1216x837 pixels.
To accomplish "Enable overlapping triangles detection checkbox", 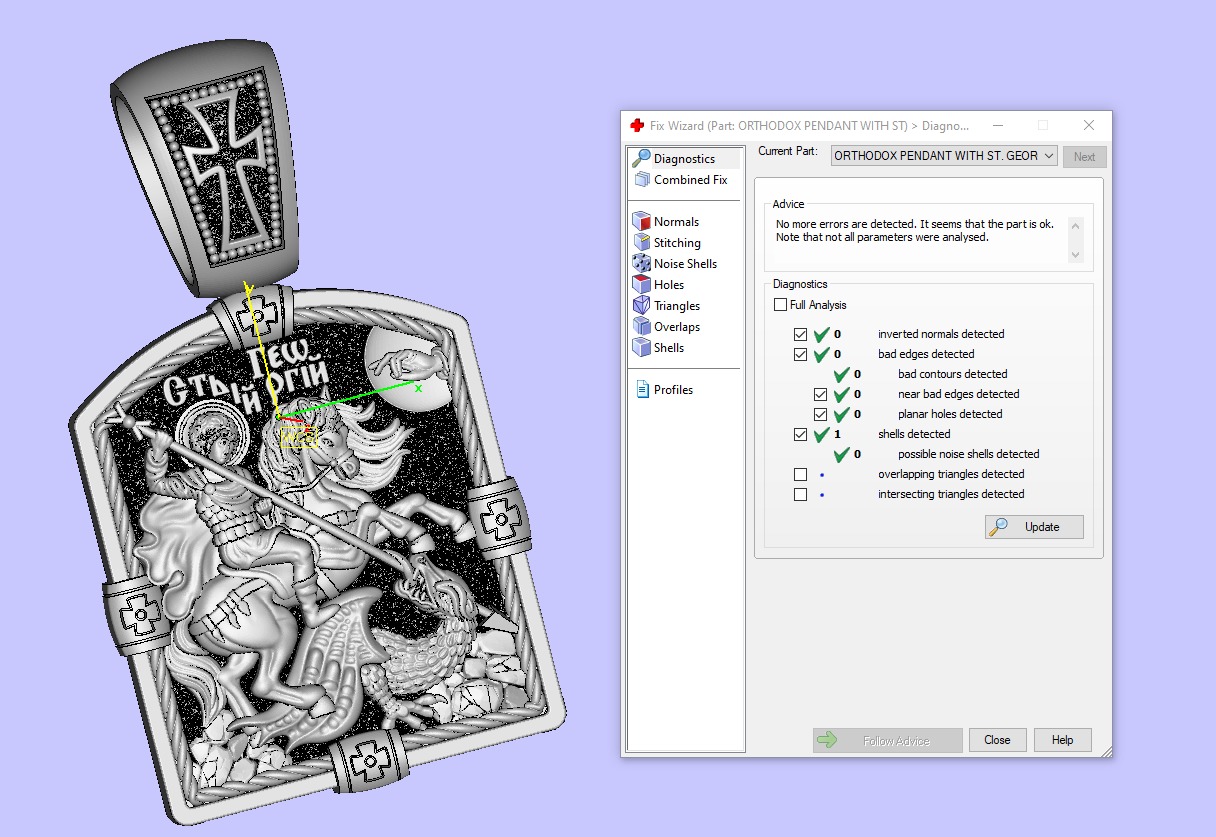I will tap(800, 474).
